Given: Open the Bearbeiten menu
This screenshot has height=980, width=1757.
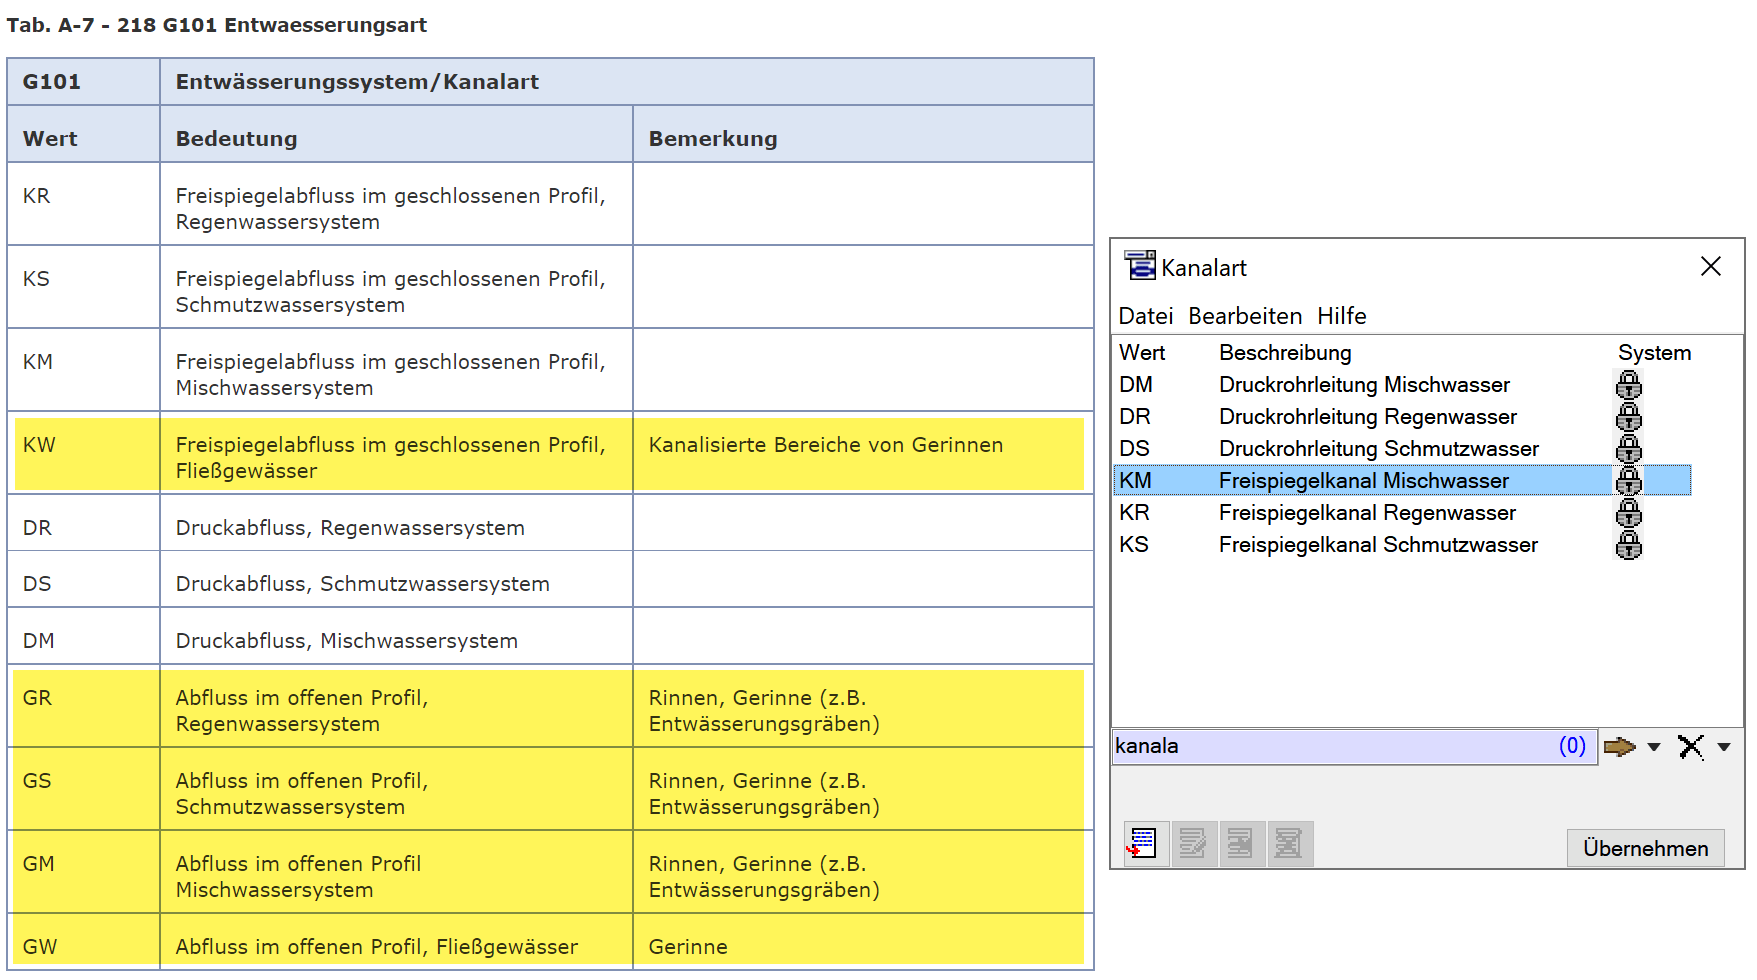Looking at the screenshot, I should point(1245,316).
